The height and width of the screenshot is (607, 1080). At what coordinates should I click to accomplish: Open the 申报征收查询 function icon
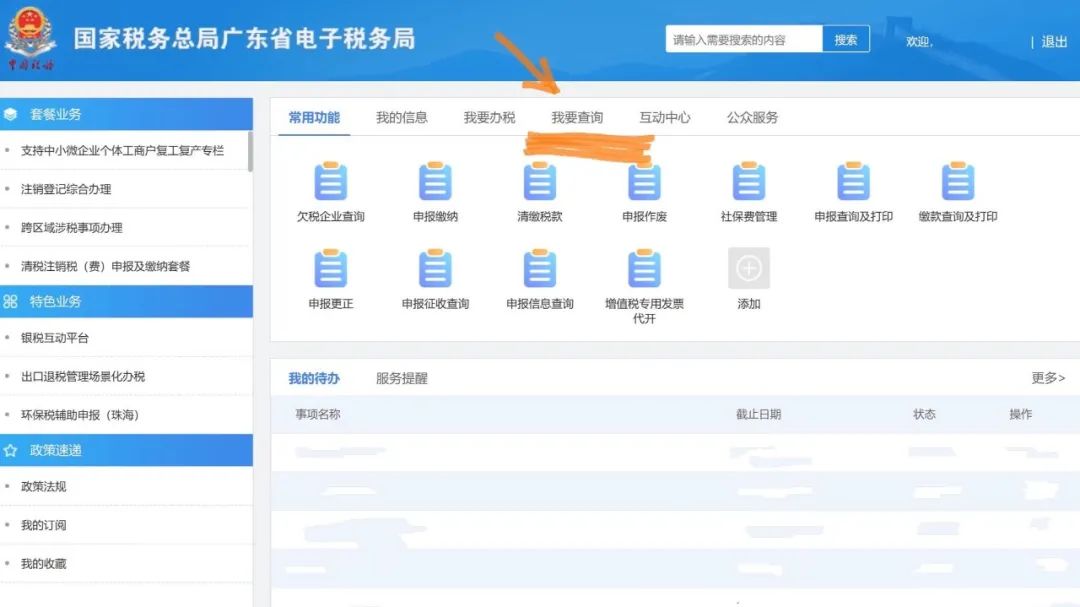pos(435,268)
